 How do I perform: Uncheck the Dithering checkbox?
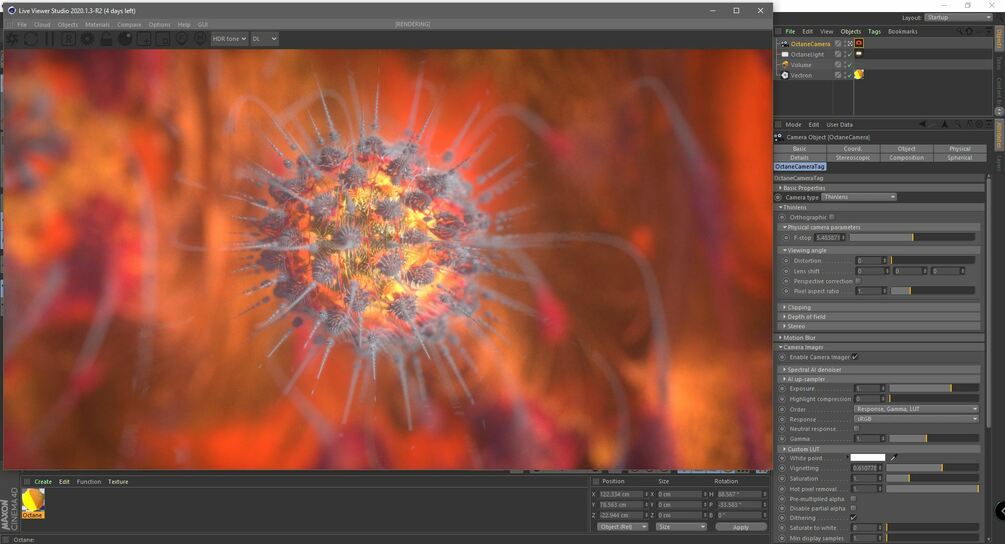pyautogui.click(x=853, y=518)
